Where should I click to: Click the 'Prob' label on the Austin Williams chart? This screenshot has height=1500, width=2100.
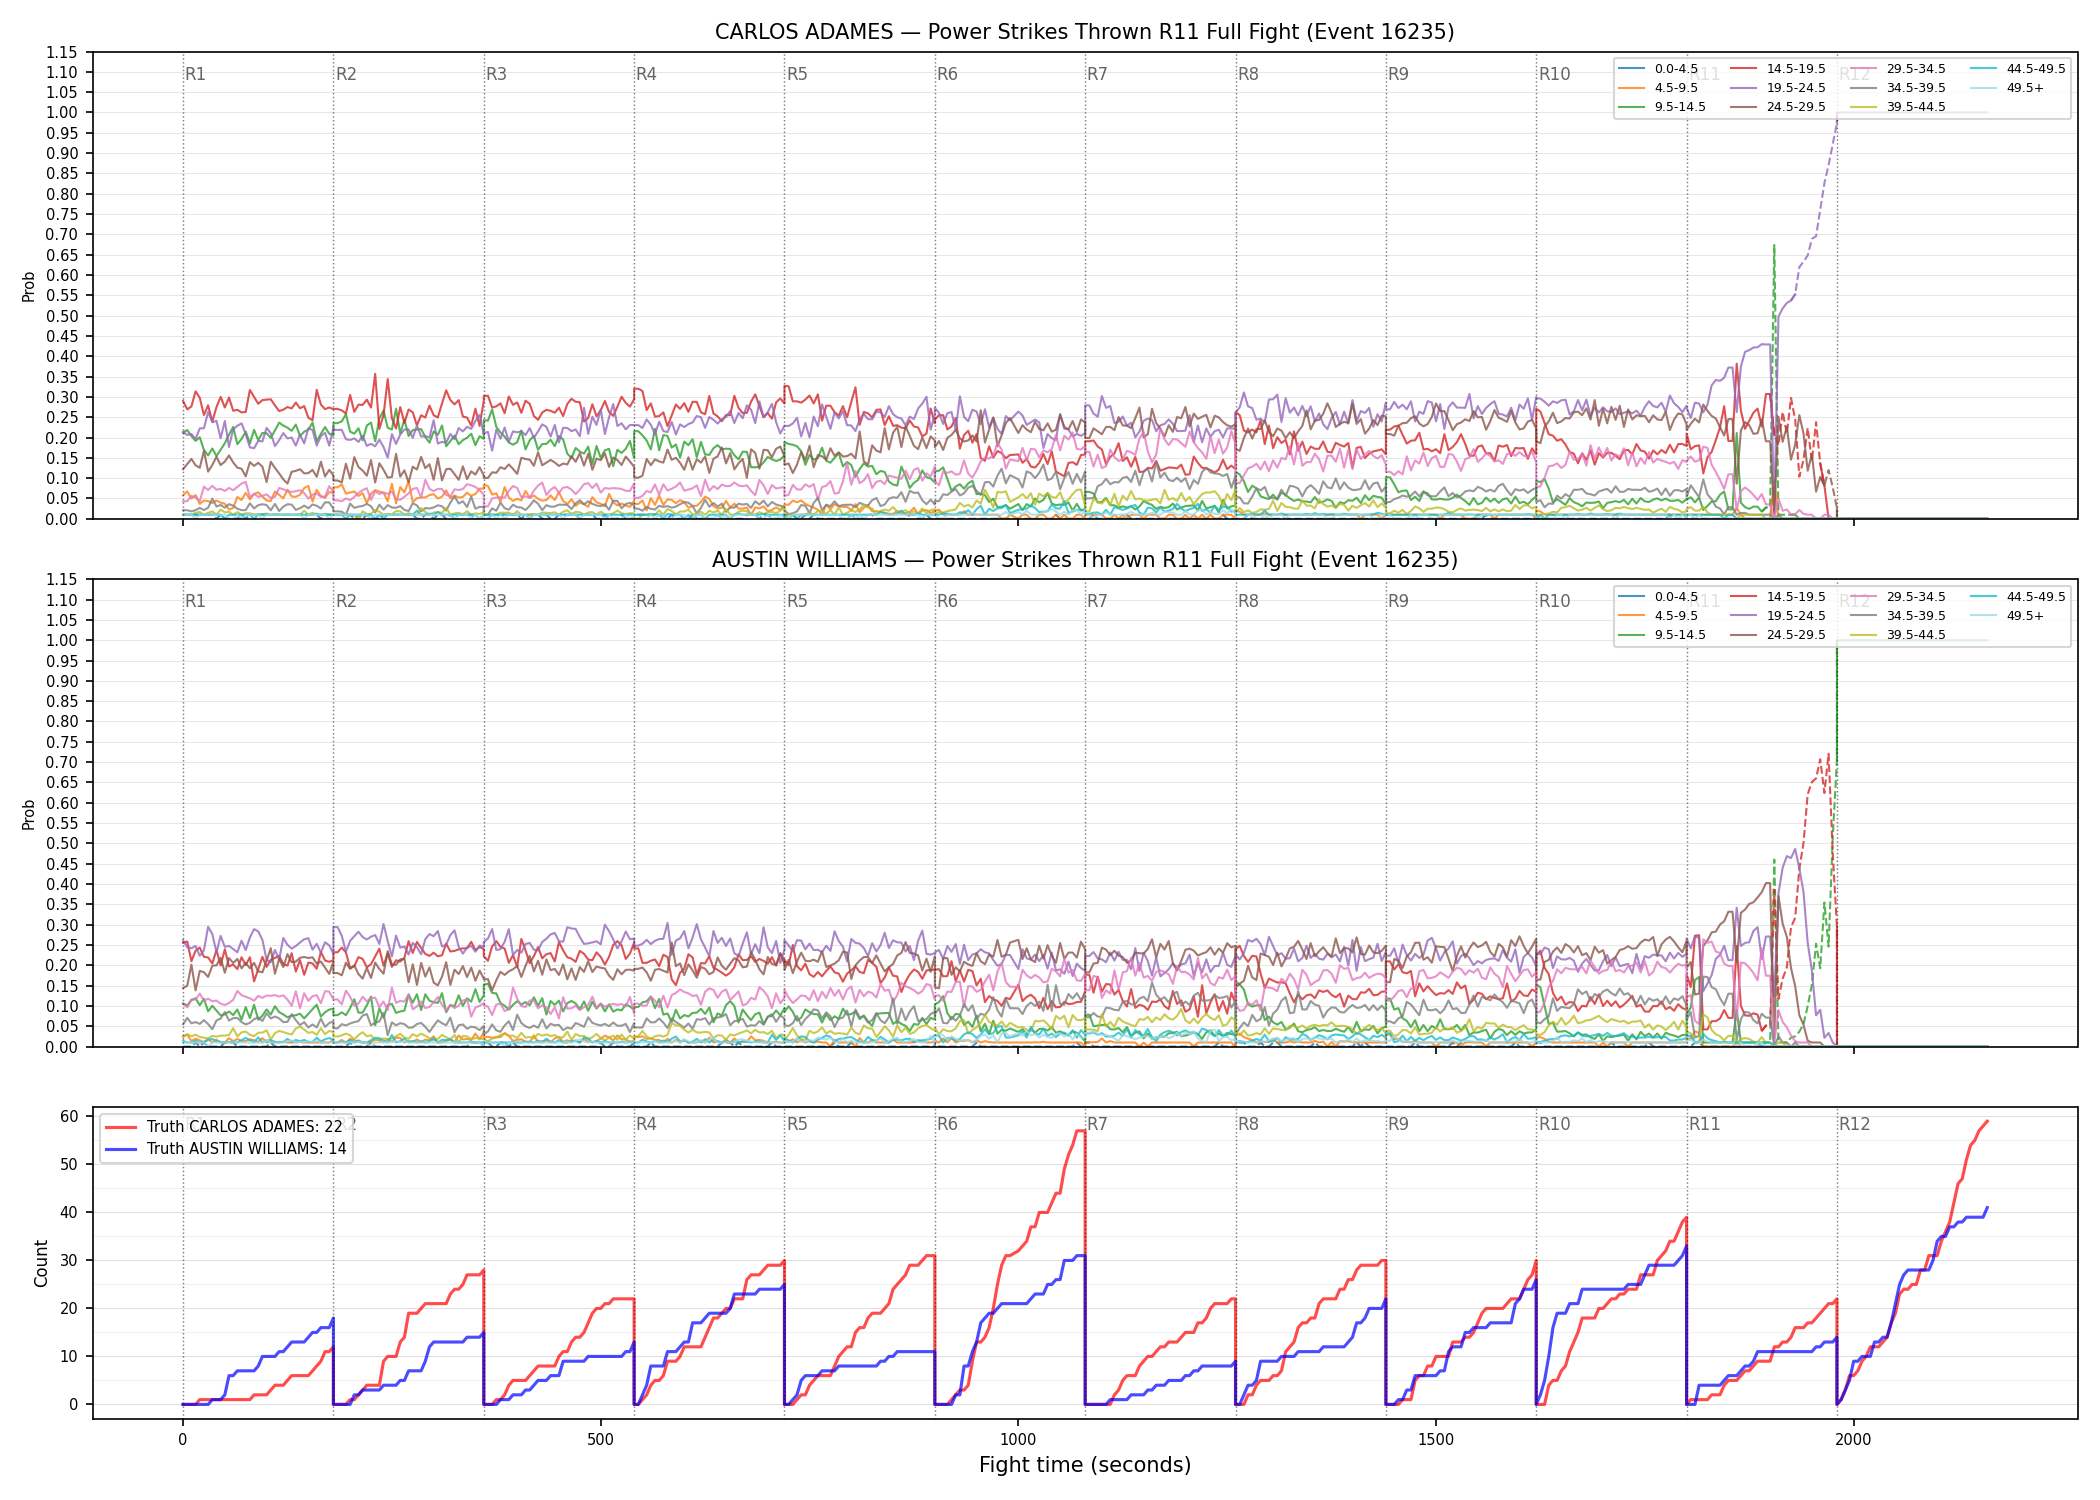29,814
